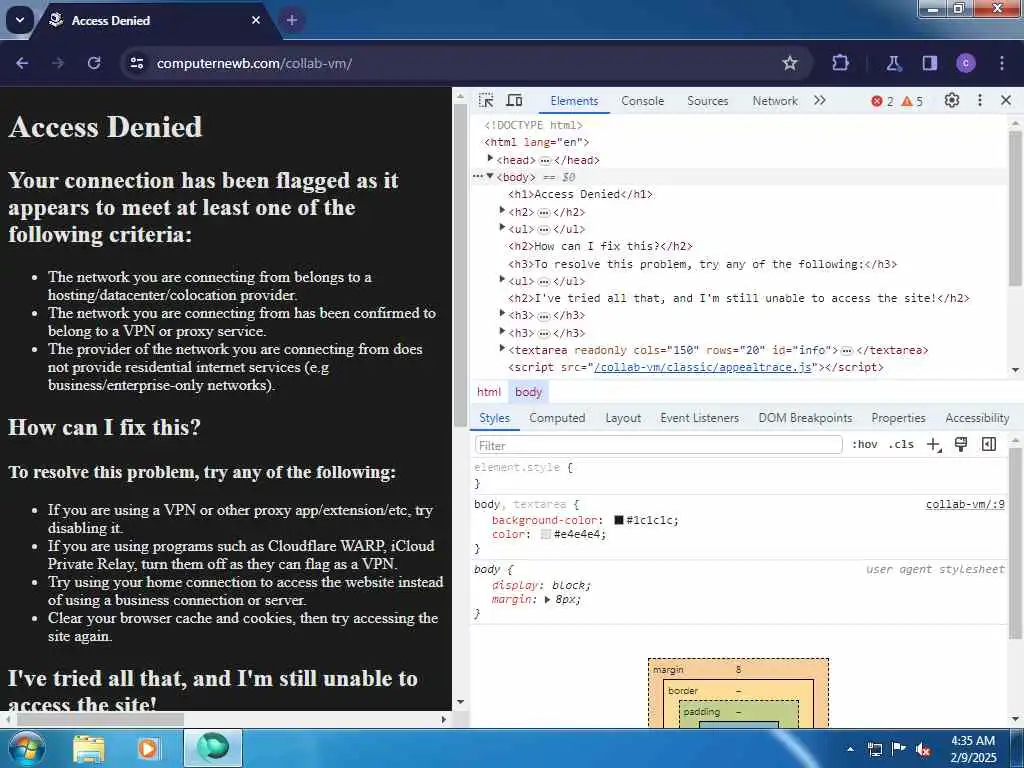Toggle the .cls classes button
The width and height of the screenshot is (1024, 768).
(901, 445)
